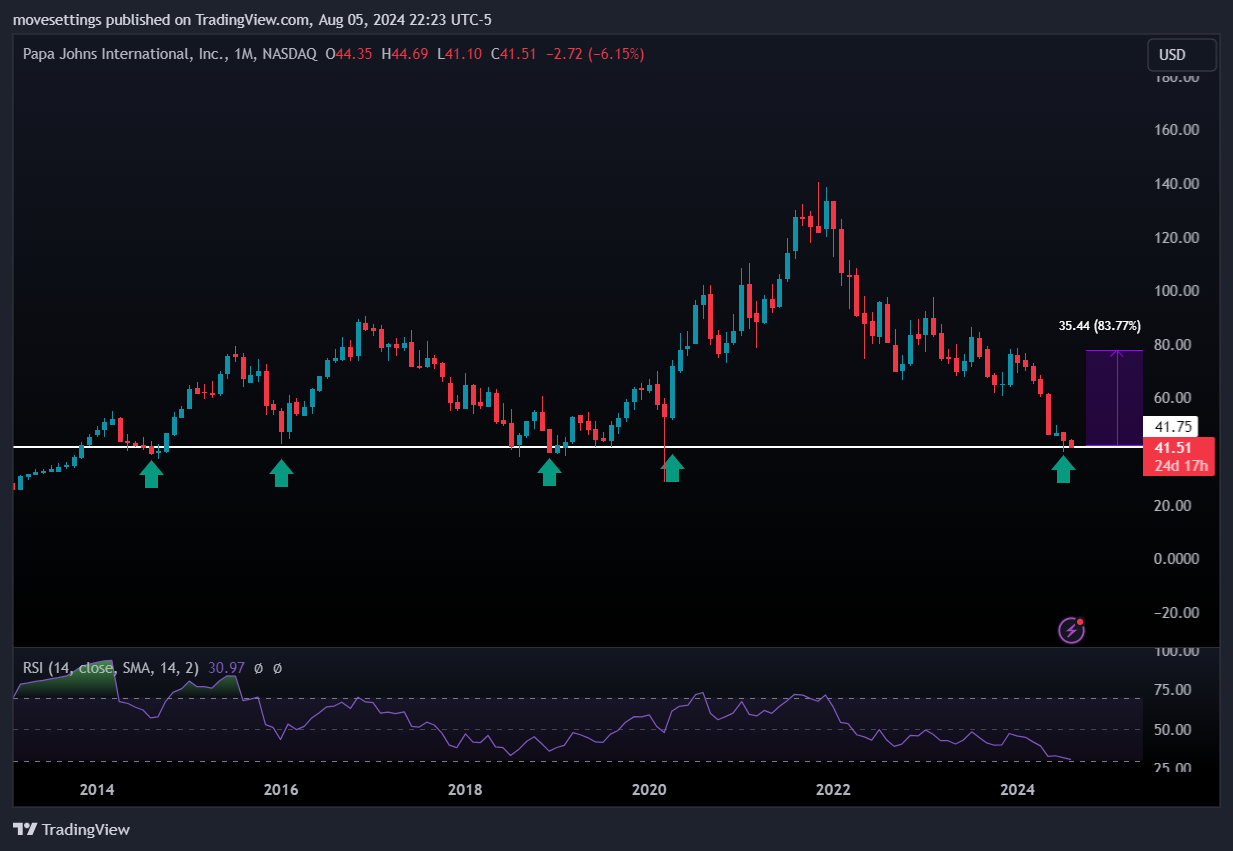Click the high value H44.69

[405, 54]
